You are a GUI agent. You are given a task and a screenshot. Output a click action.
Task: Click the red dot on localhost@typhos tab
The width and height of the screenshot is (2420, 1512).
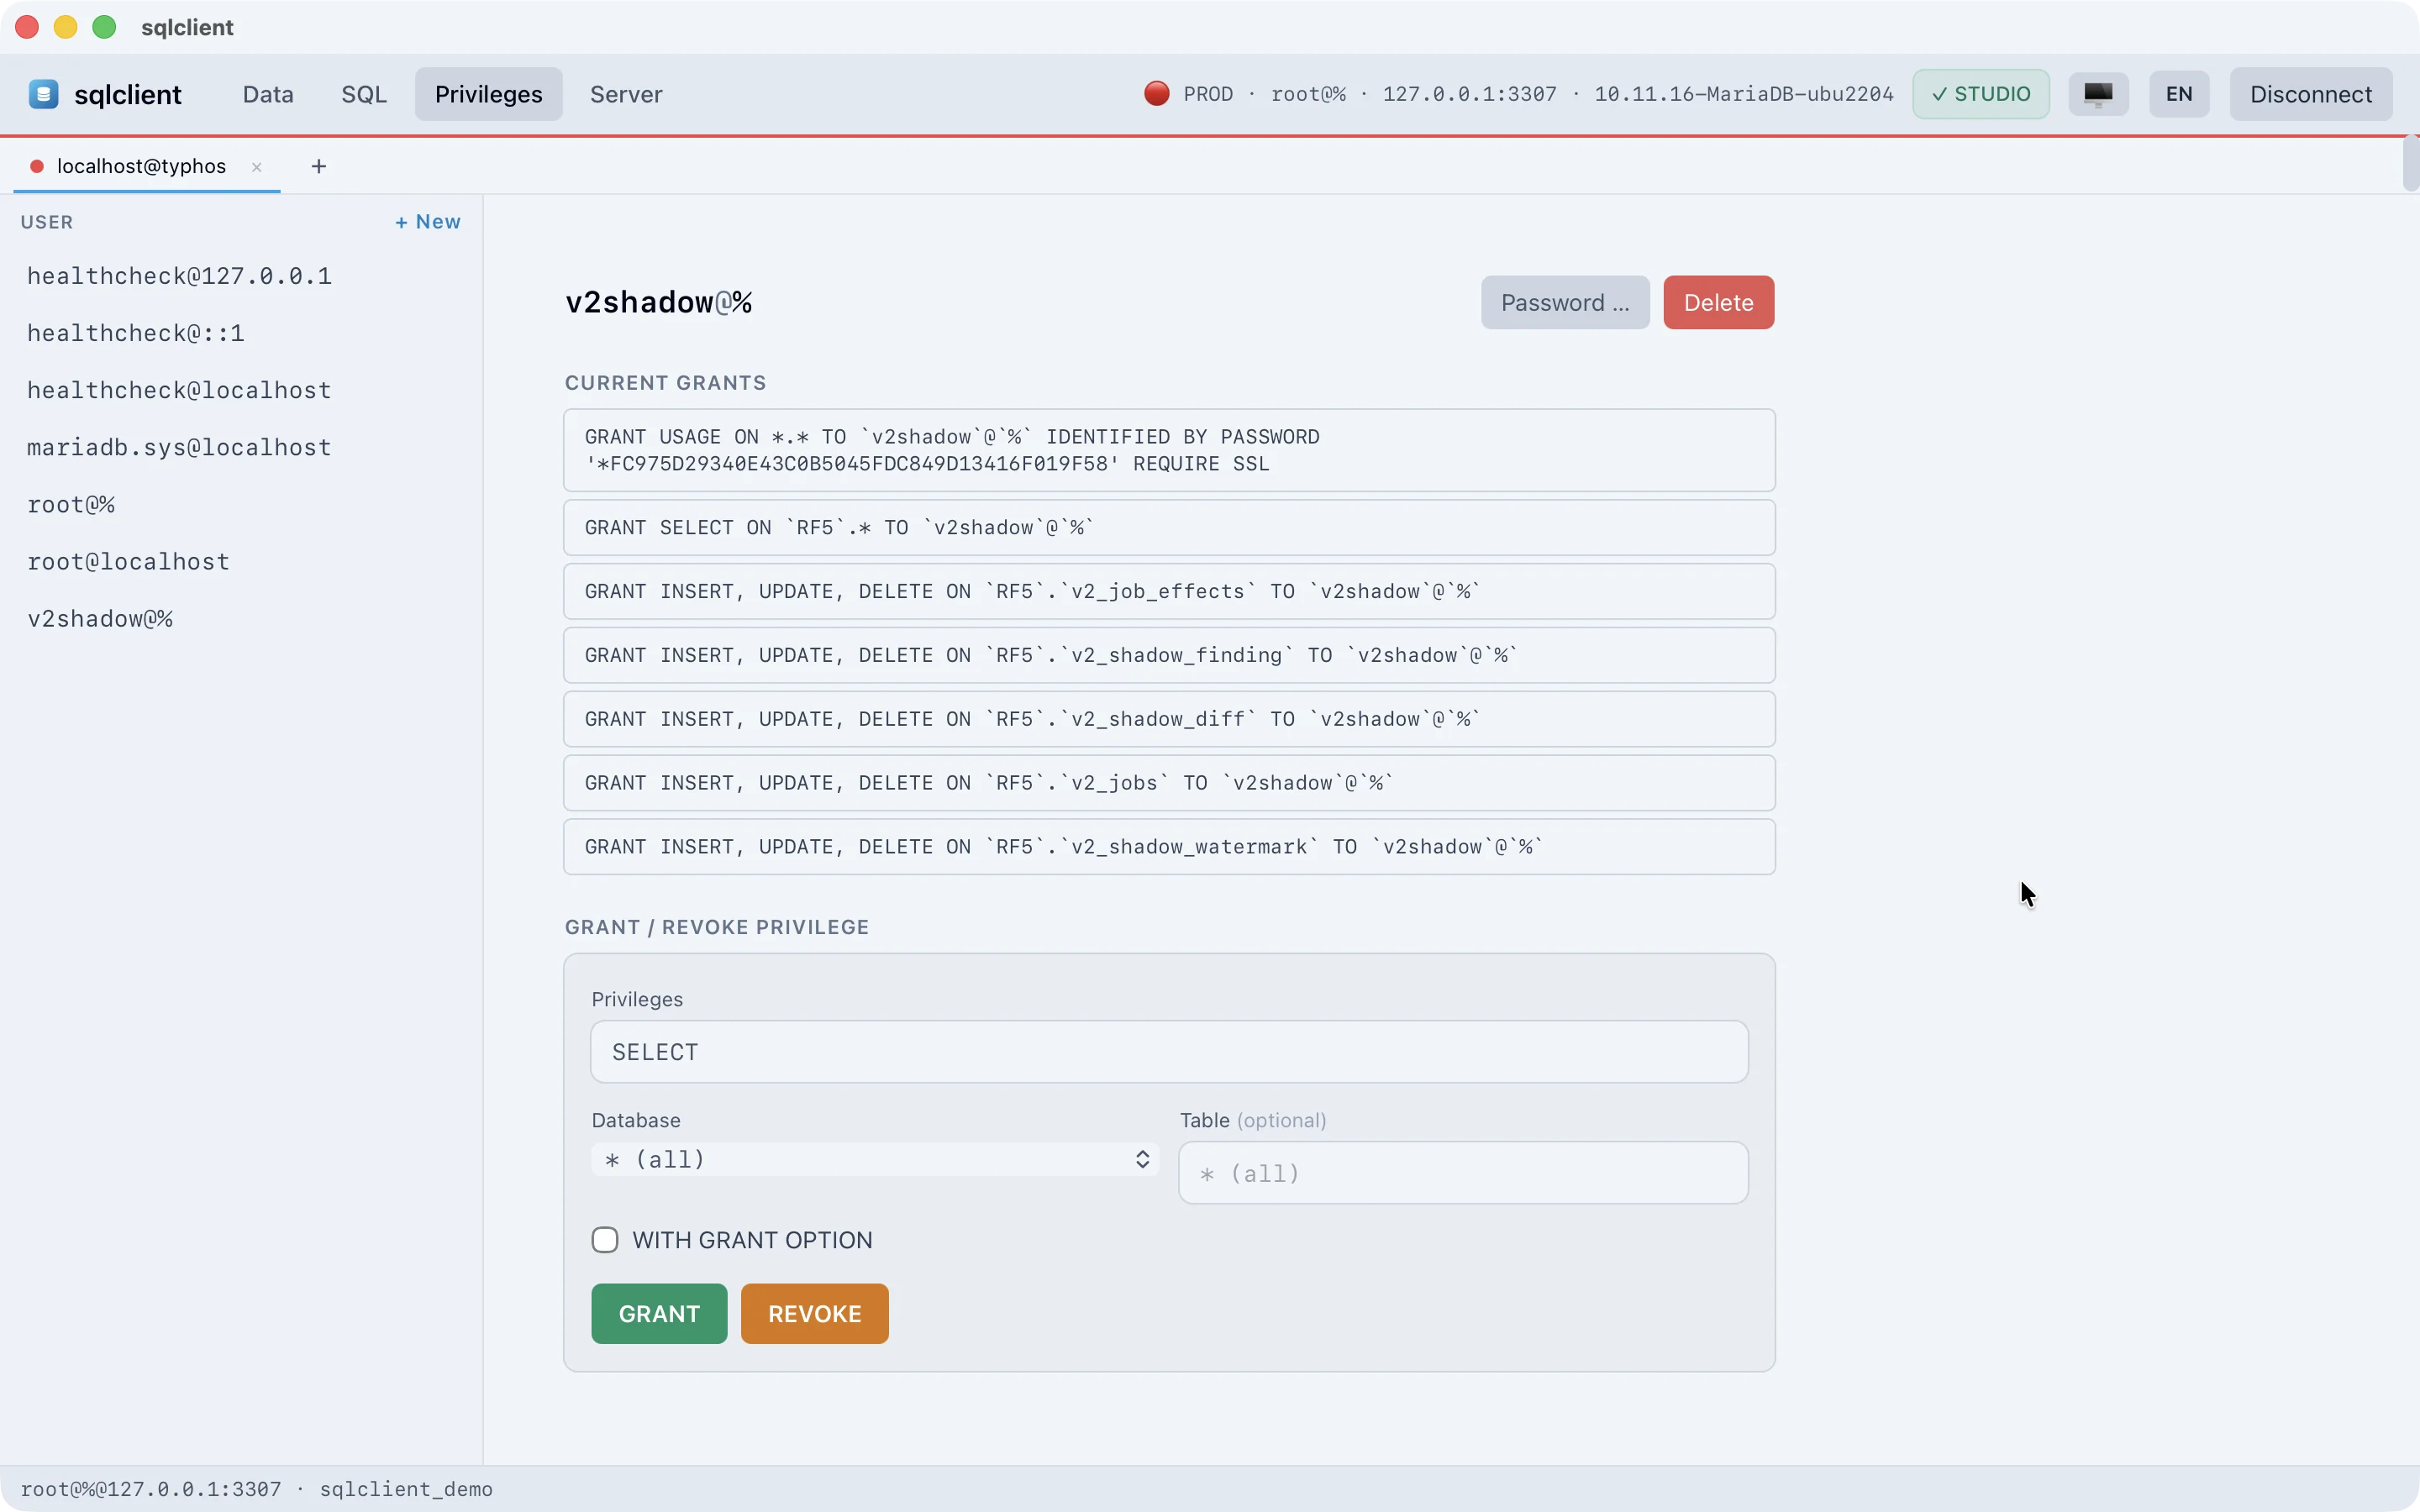pyautogui.click(x=37, y=167)
